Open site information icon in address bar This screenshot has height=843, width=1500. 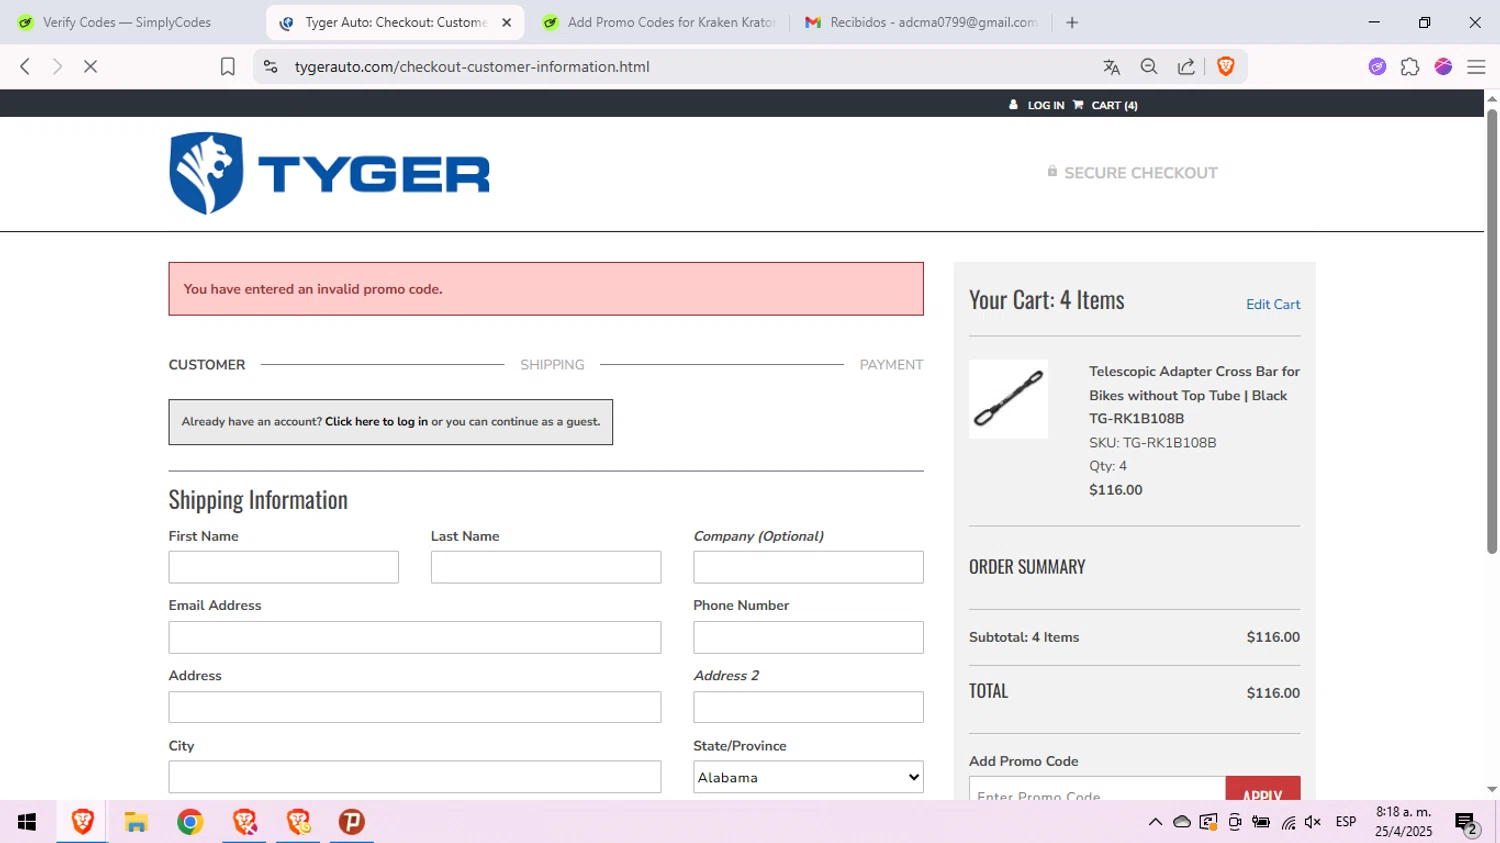click(270, 67)
